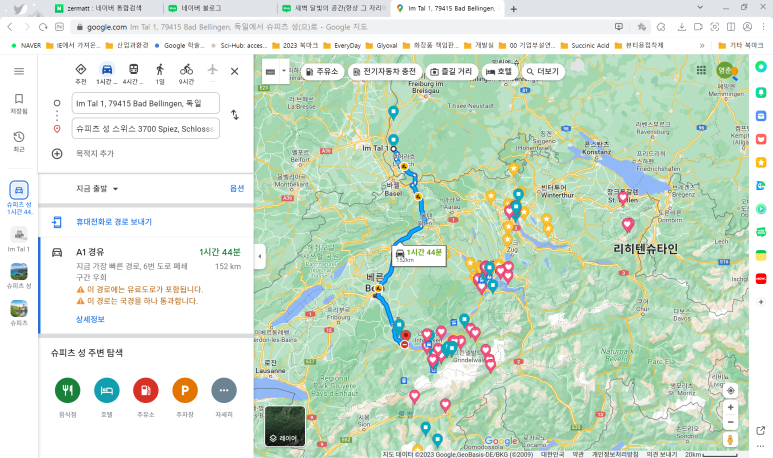This screenshot has width=773, height=458.
Task: Open the 레이어 map layers thumbnail
Action: (285, 426)
